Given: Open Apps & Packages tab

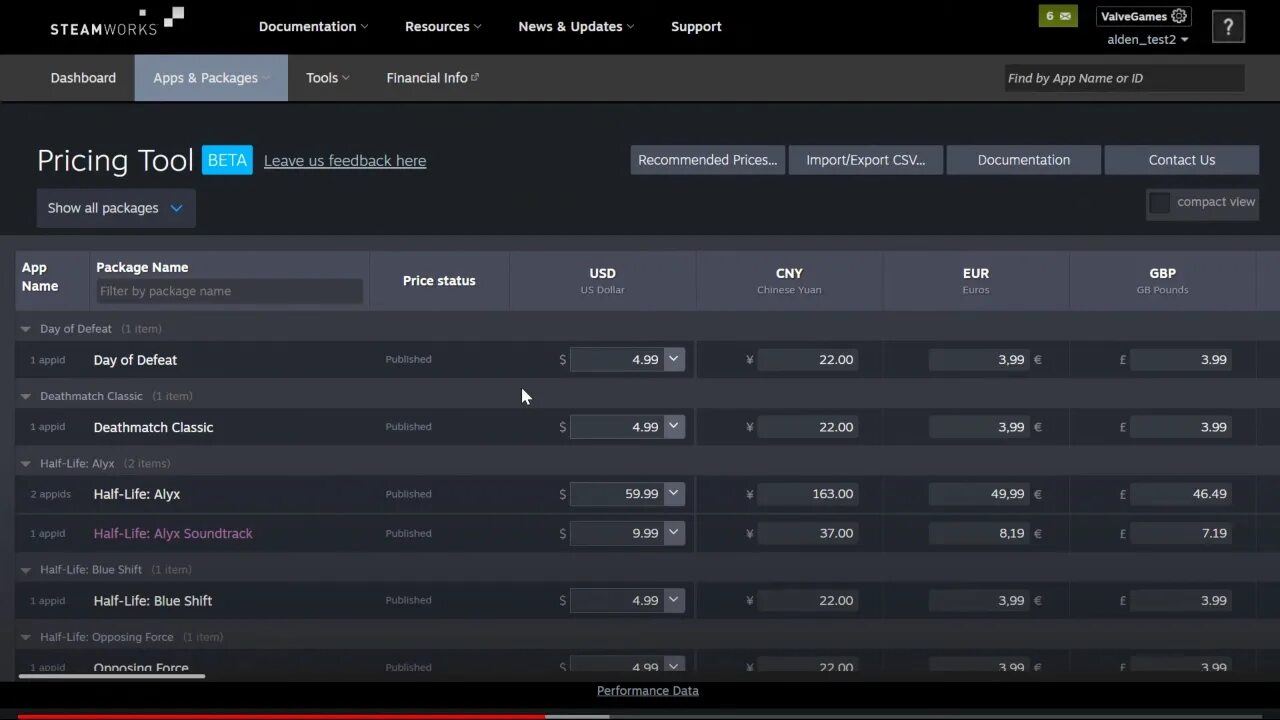Looking at the screenshot, I should (x=211, y=78).
